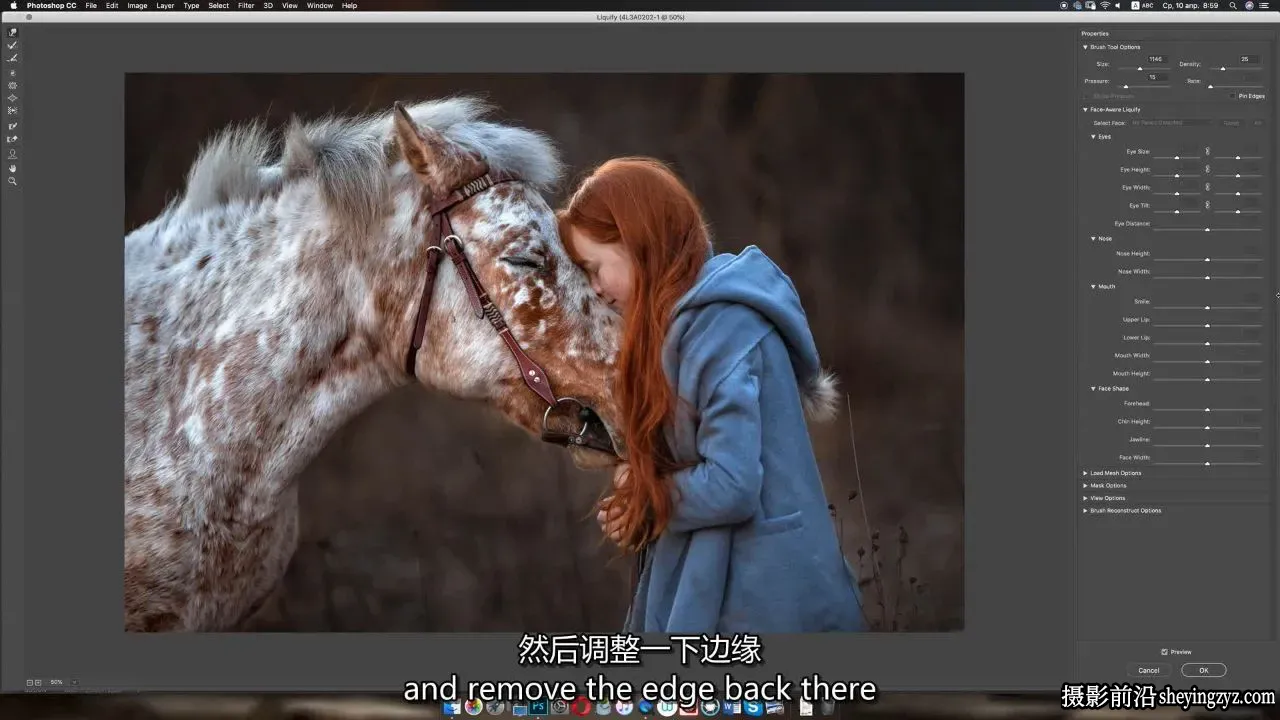
Task: Open the Image menu
Action: tap(137, 5)
